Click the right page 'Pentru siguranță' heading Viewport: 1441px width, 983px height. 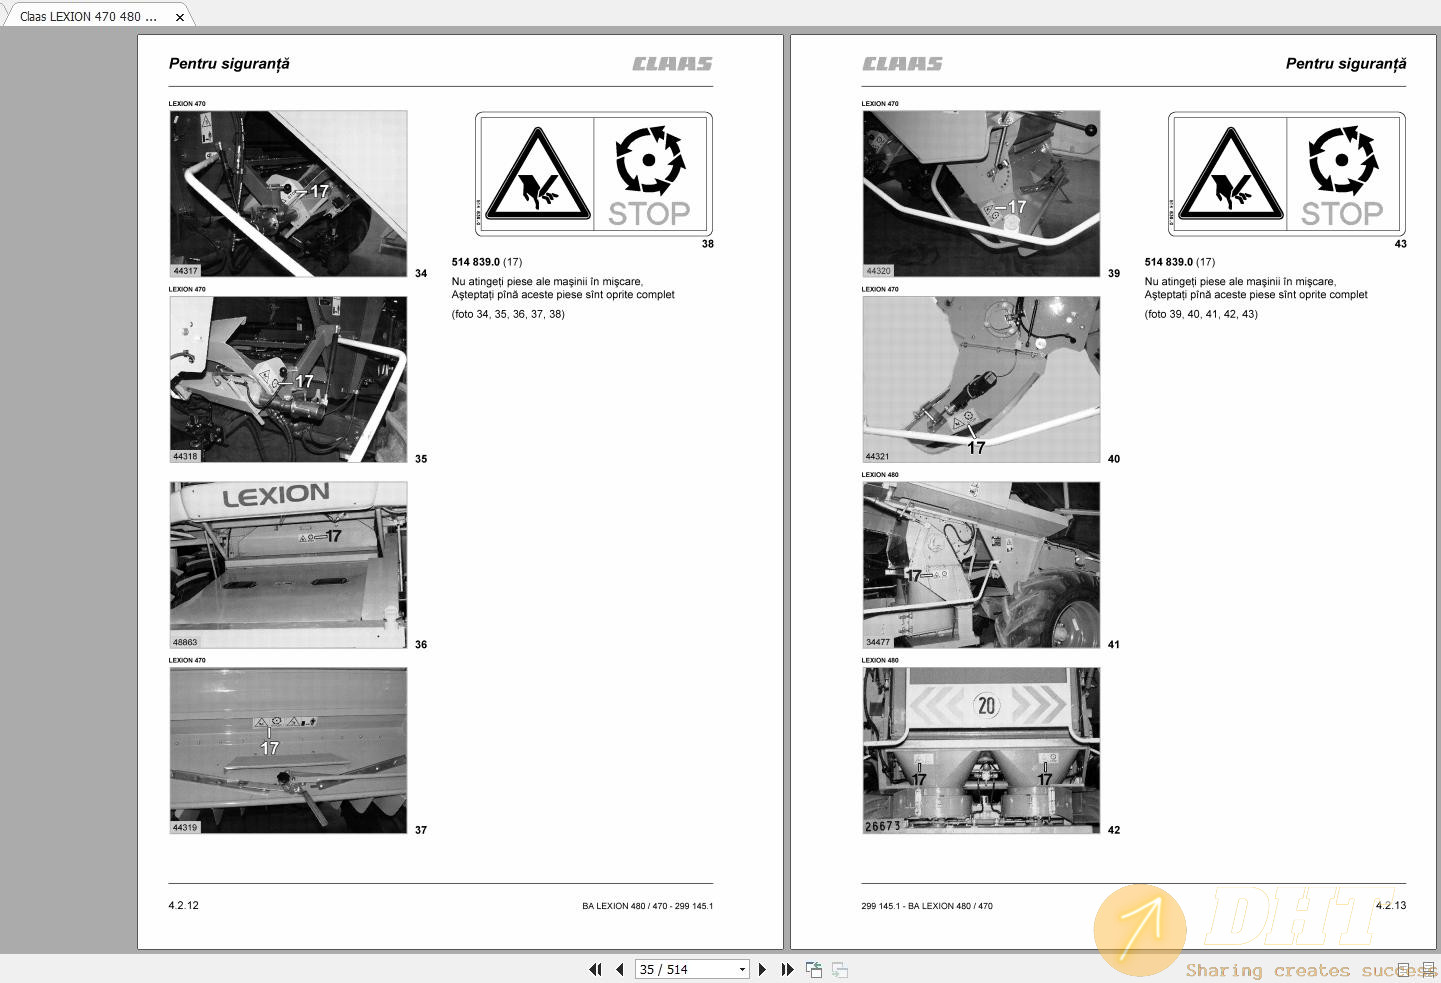click(1346, 64)
